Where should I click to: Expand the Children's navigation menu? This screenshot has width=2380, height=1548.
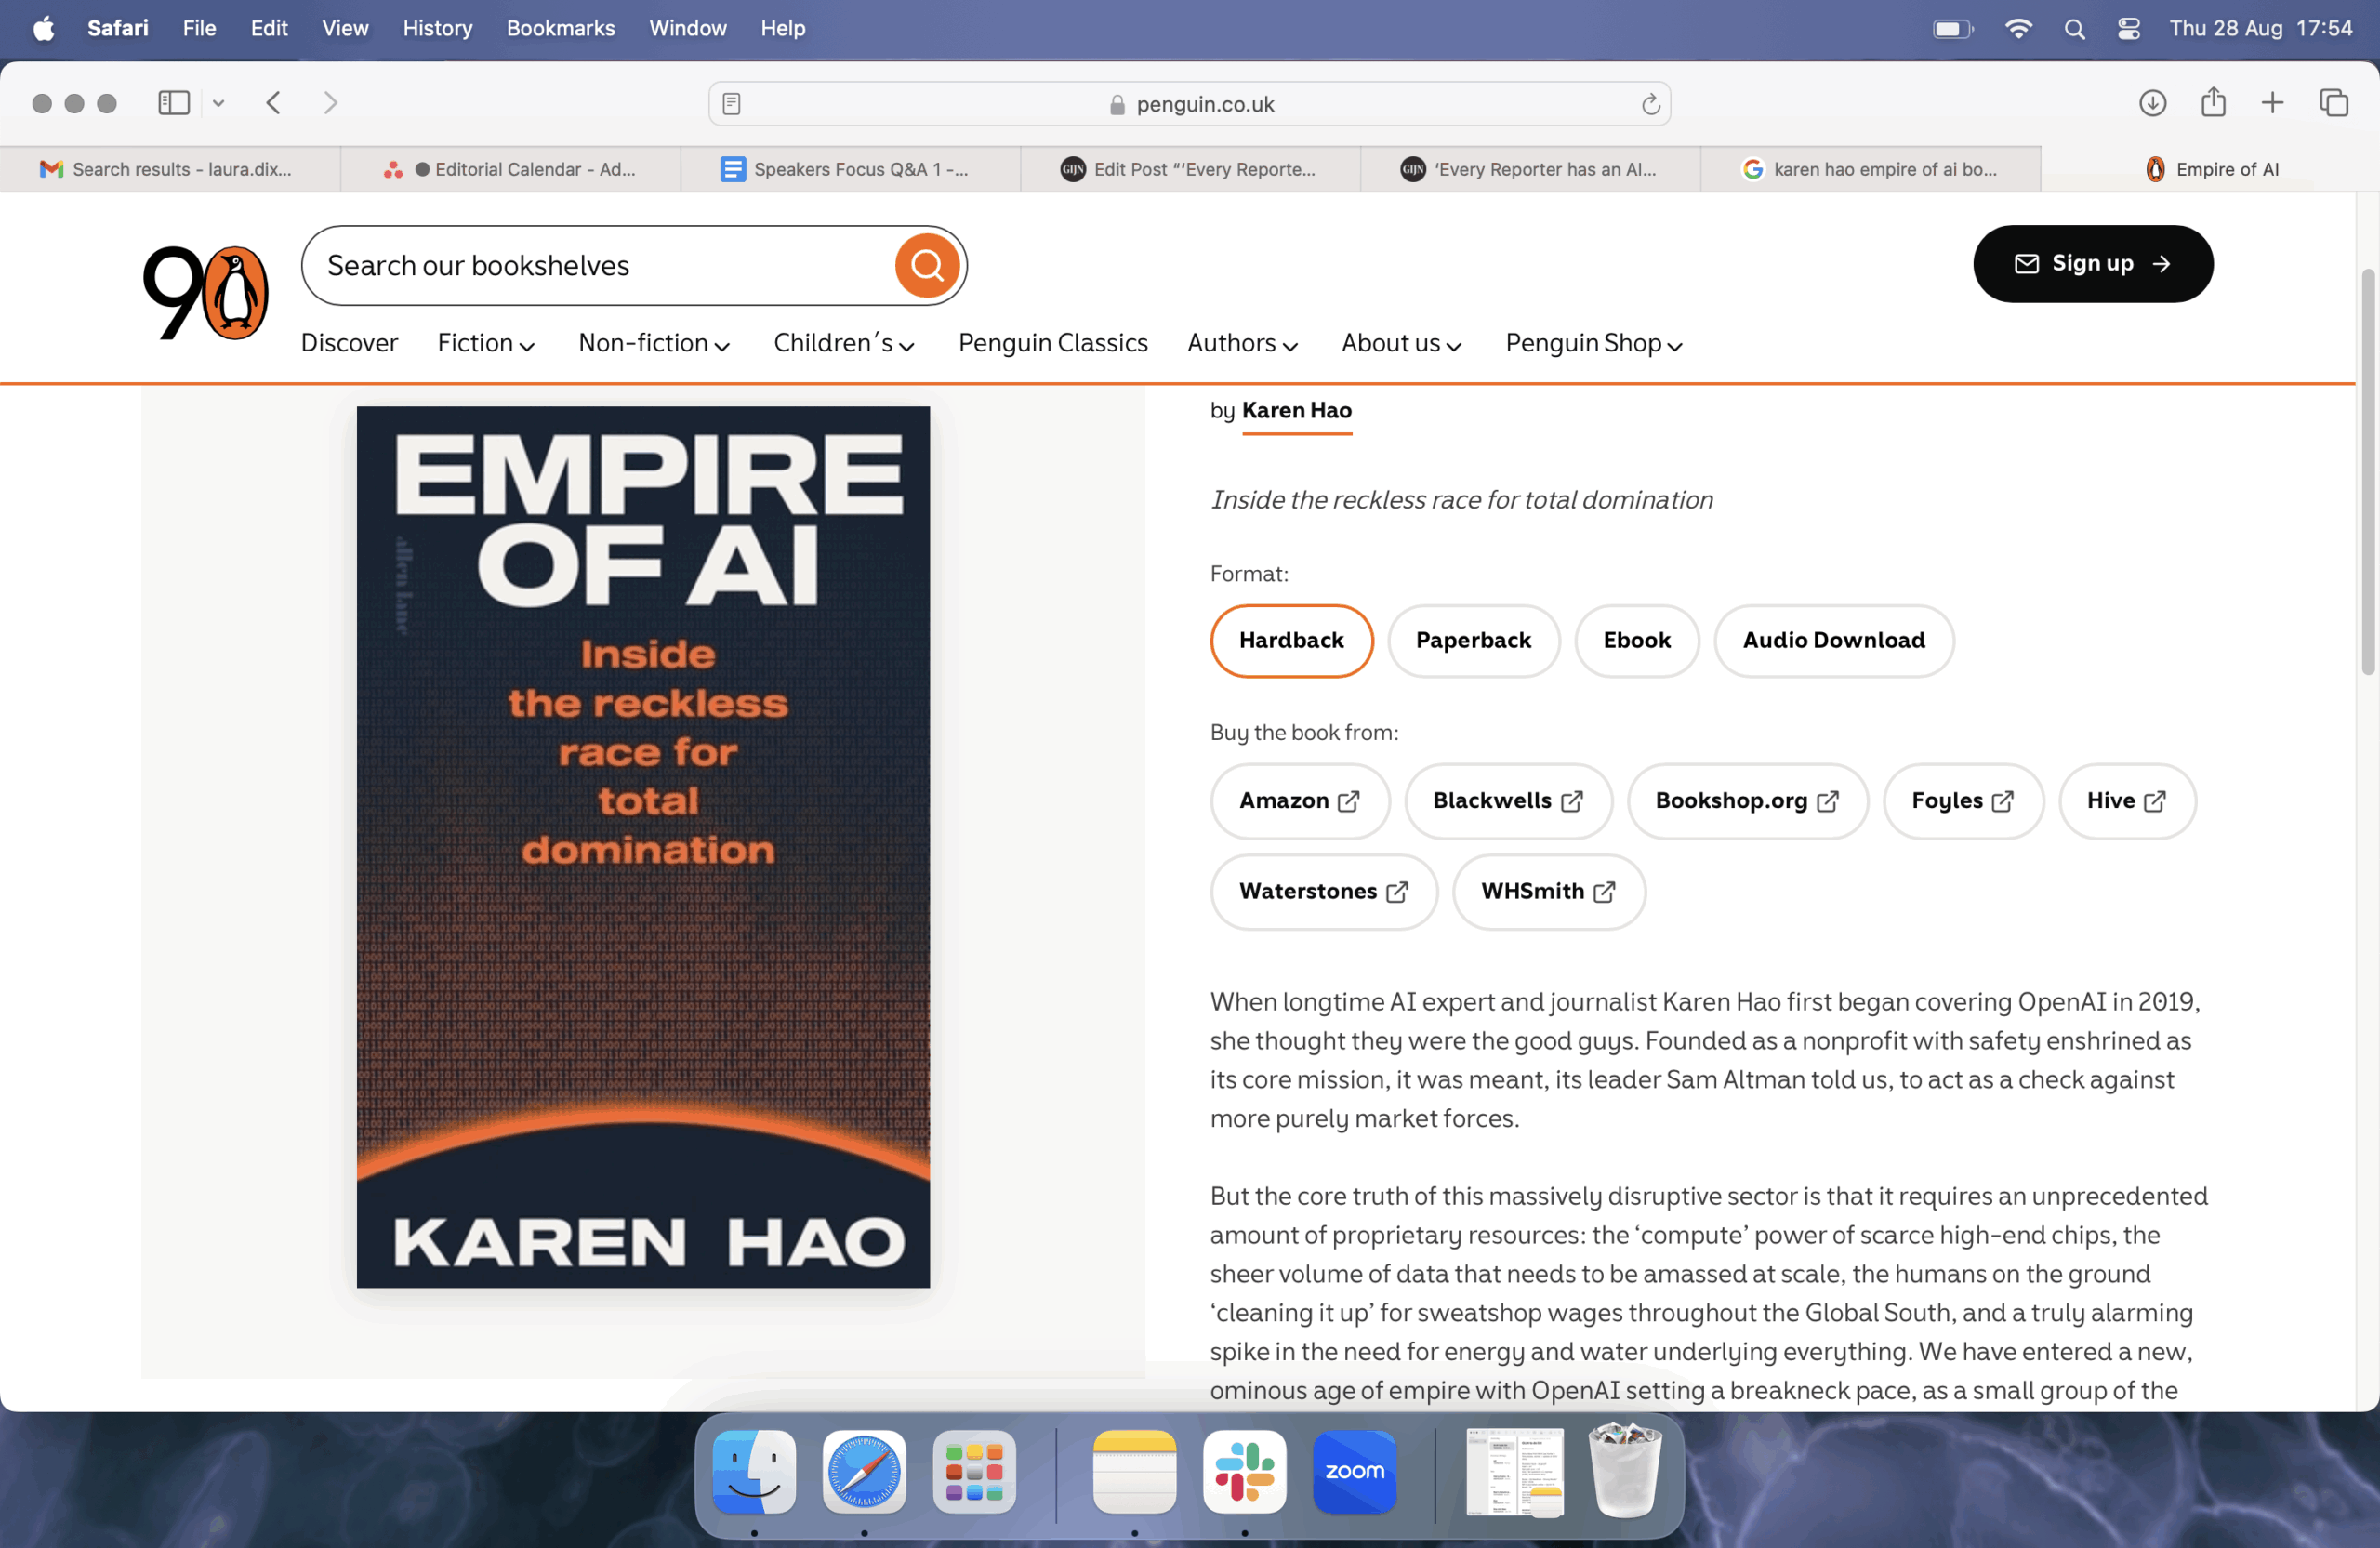point(844,343)
